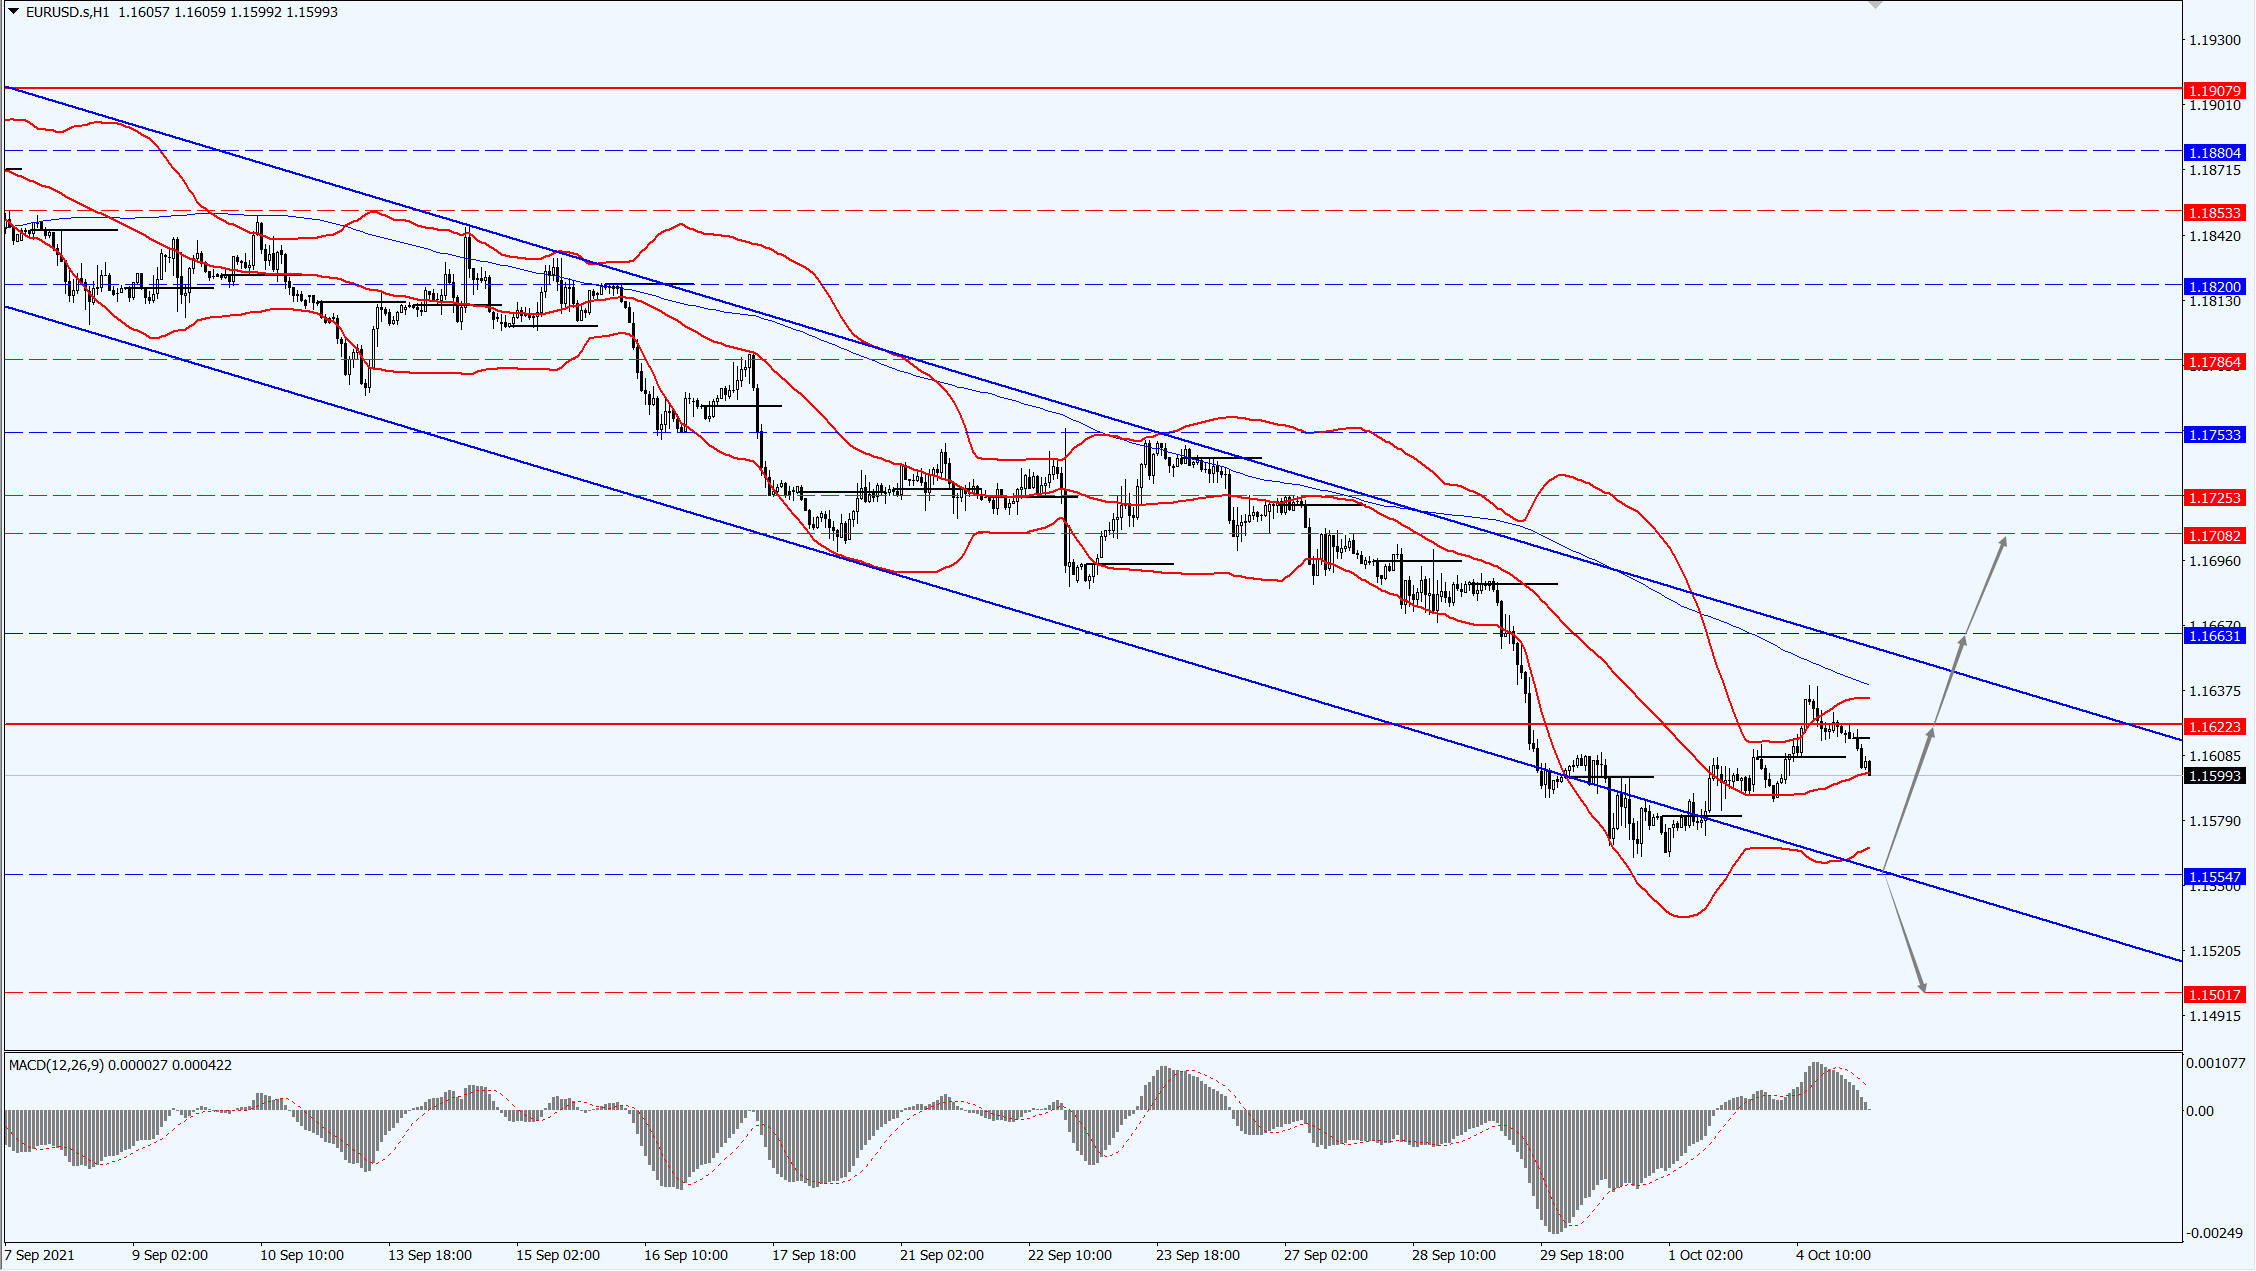This screenshot has height=1271, width=2256.
Task: Click the 28 Sep 10:00 time label
Action: click(1454, 1255)
